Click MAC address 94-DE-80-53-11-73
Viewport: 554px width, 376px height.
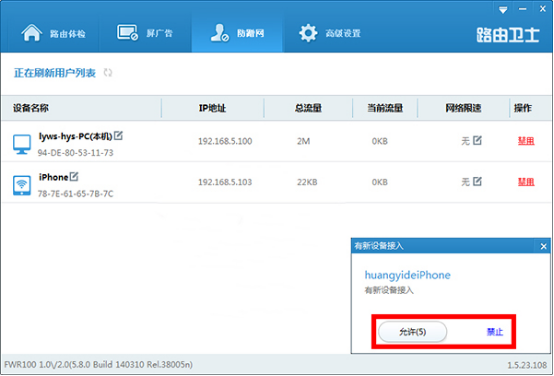click(x=76, y=153)
